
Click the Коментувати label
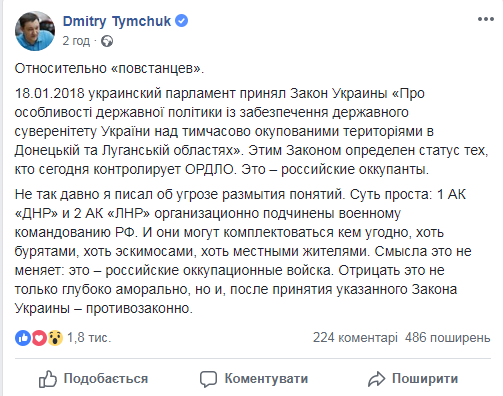click(266, 379)
